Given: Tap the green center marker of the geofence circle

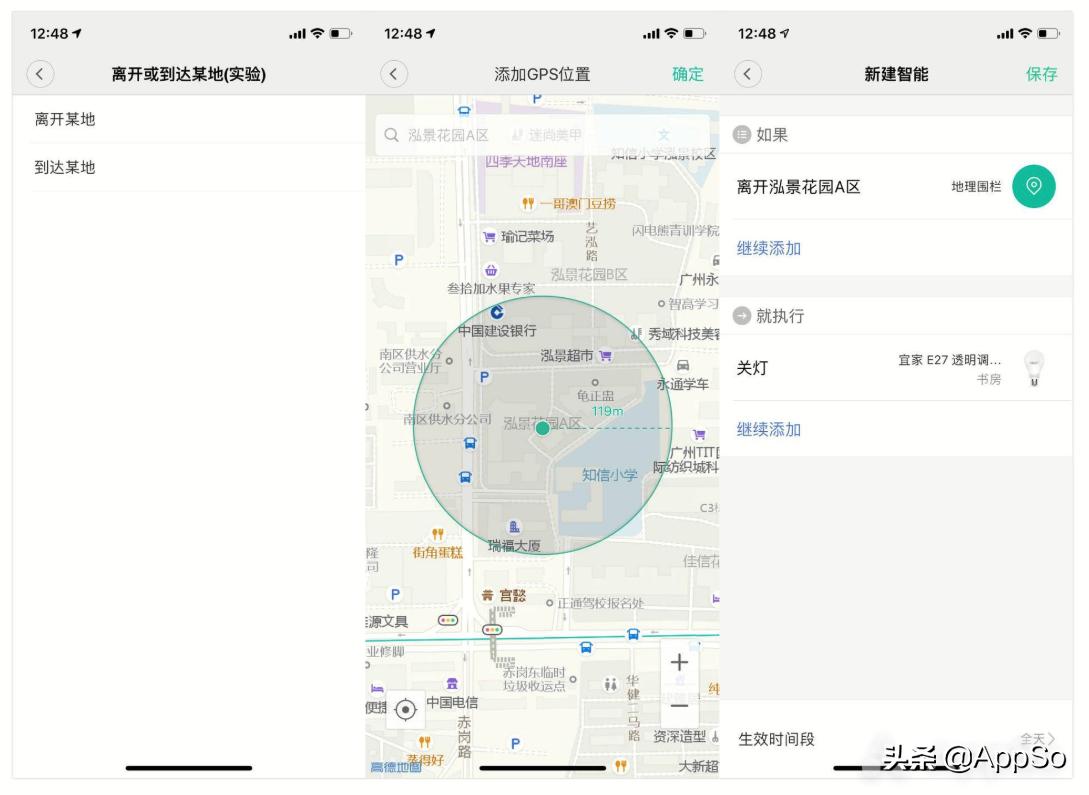Looking at the screenshot, I should [541, 427].
